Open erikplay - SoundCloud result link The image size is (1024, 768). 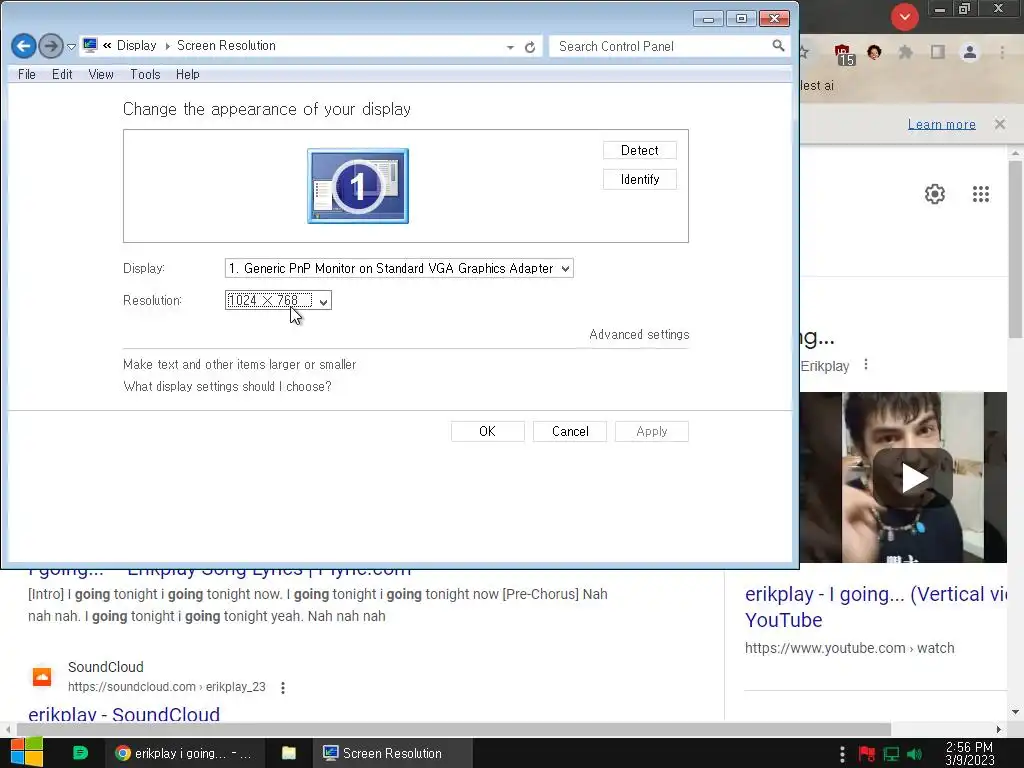[124, 714]
